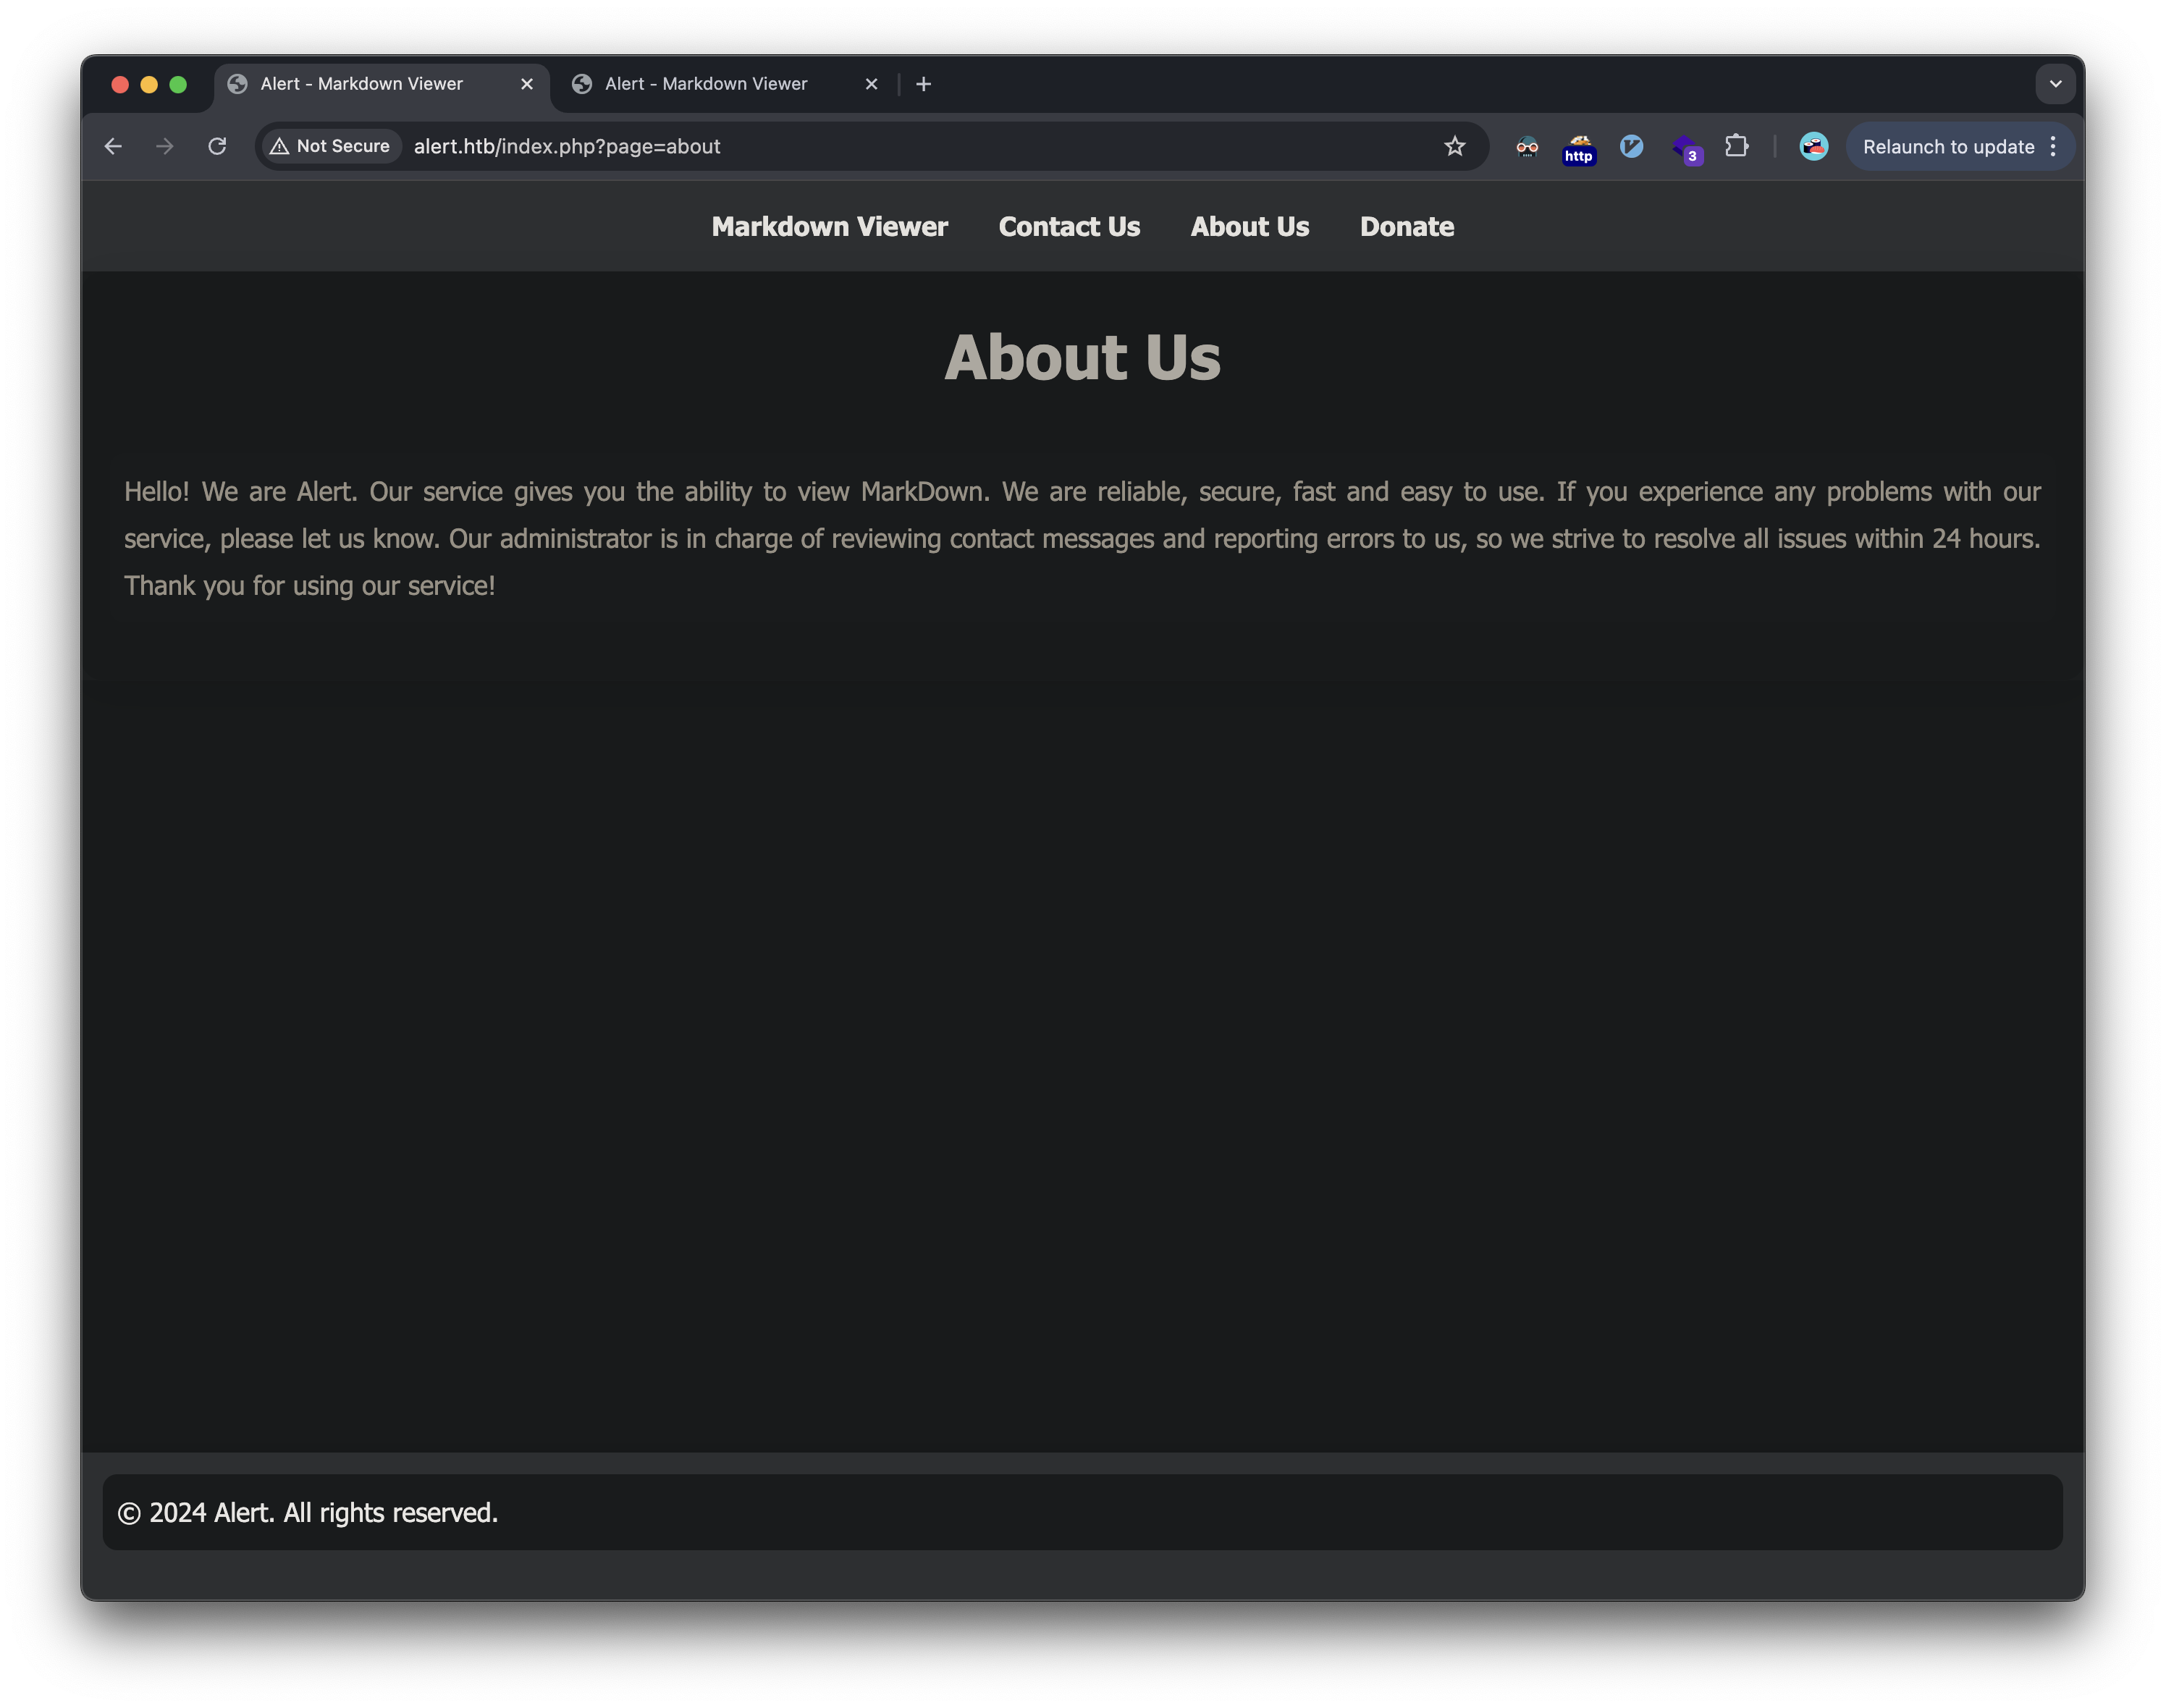The image size is (2166, 1708).
Task: Open the Extensions puzzle piece menu
Action: point(1737,146)
